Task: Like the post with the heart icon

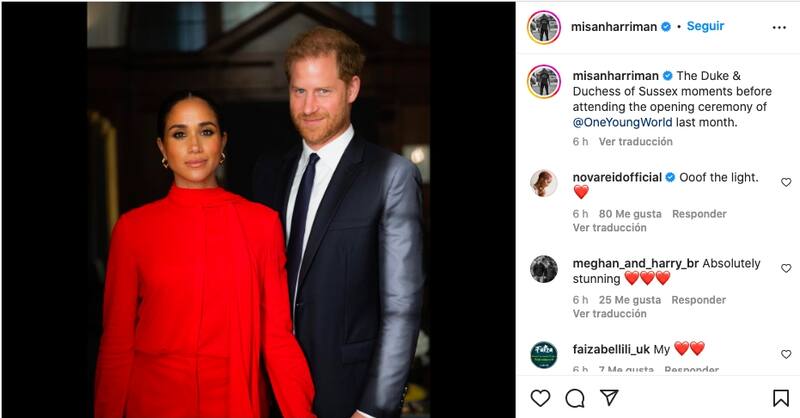Action: point(540,398)
